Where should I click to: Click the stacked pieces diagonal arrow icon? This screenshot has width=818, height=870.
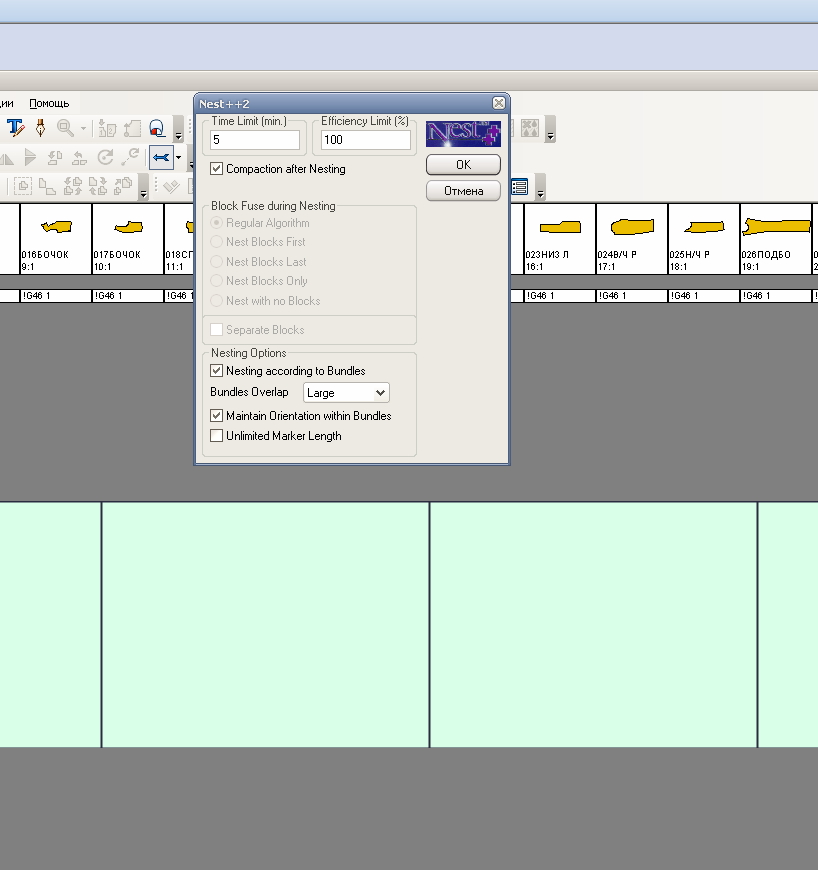point(123,186)
